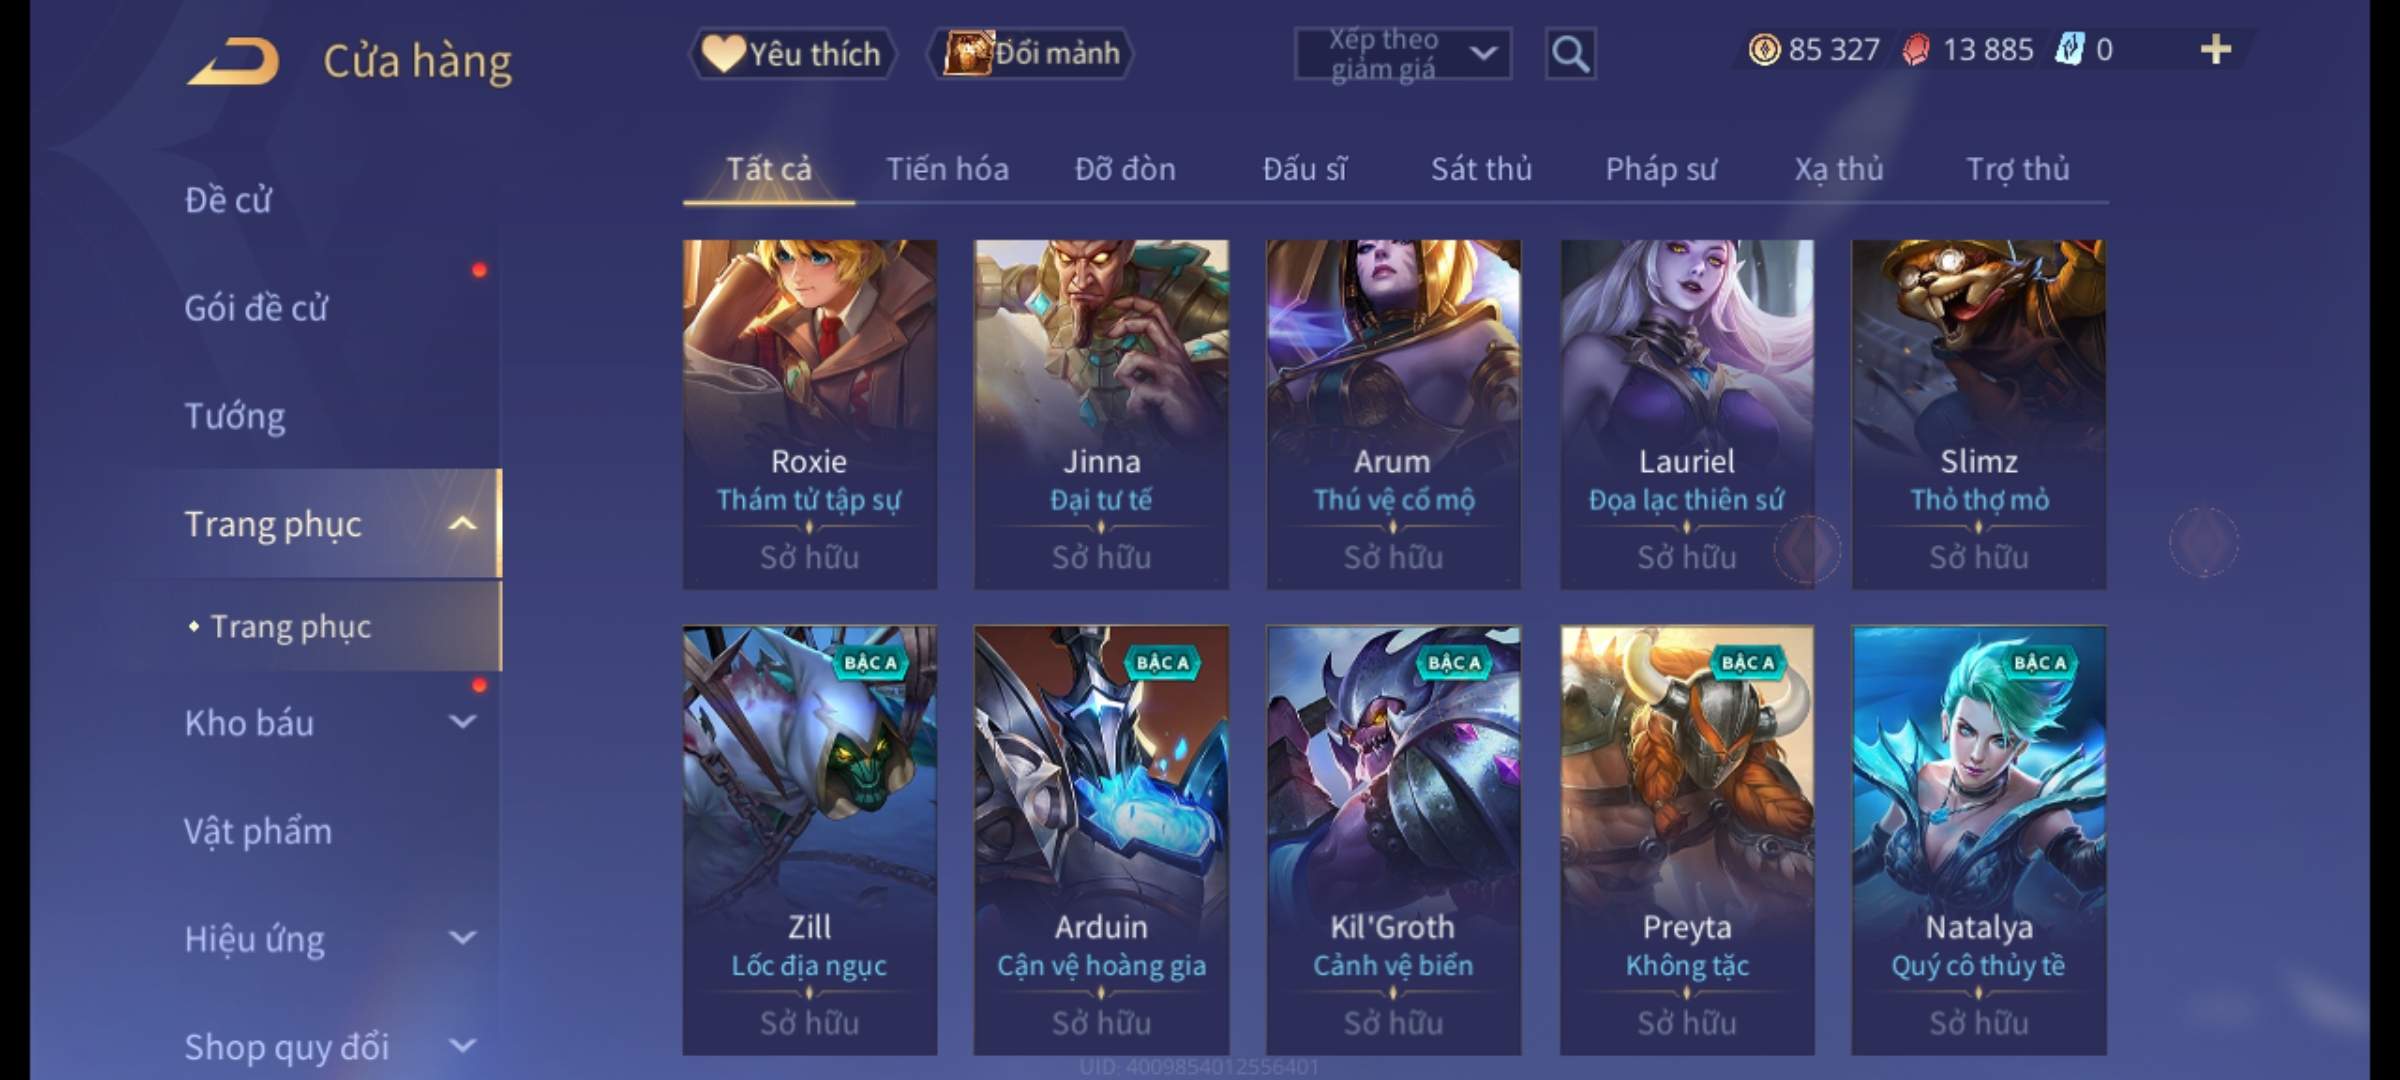Tap the golden back arrow icon
Image resolution: width=2400 pixels, height=1080 pixels.
click(x=232, y=60)
